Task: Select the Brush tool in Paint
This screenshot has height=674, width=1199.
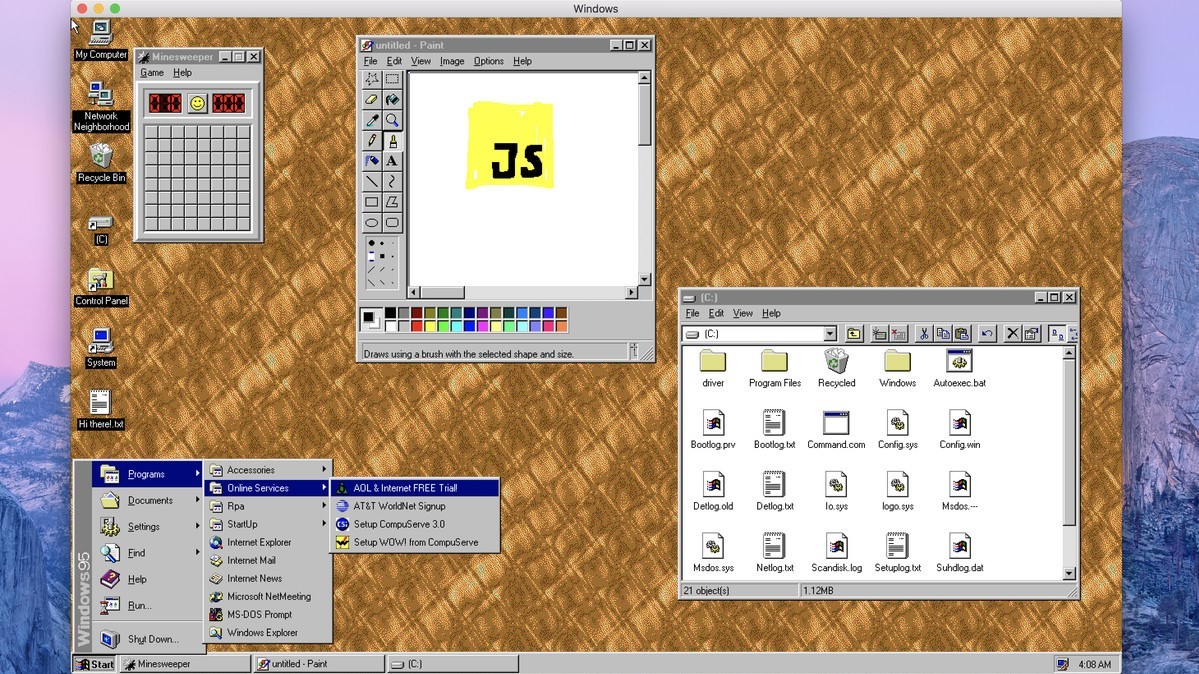Action: coord(392,141)
